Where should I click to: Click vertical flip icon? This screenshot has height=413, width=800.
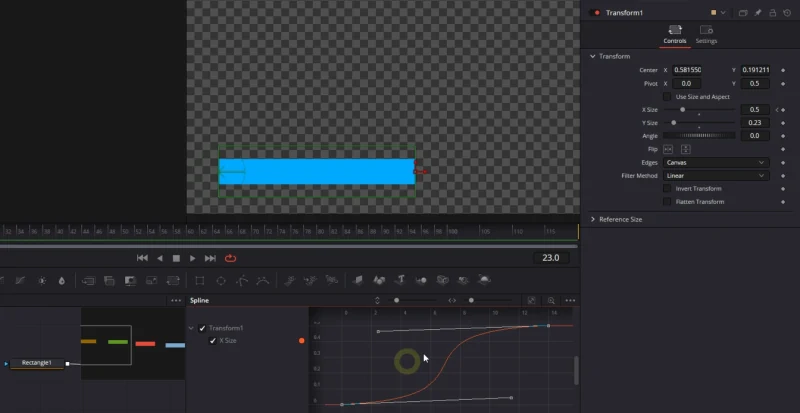coord(683,149)
